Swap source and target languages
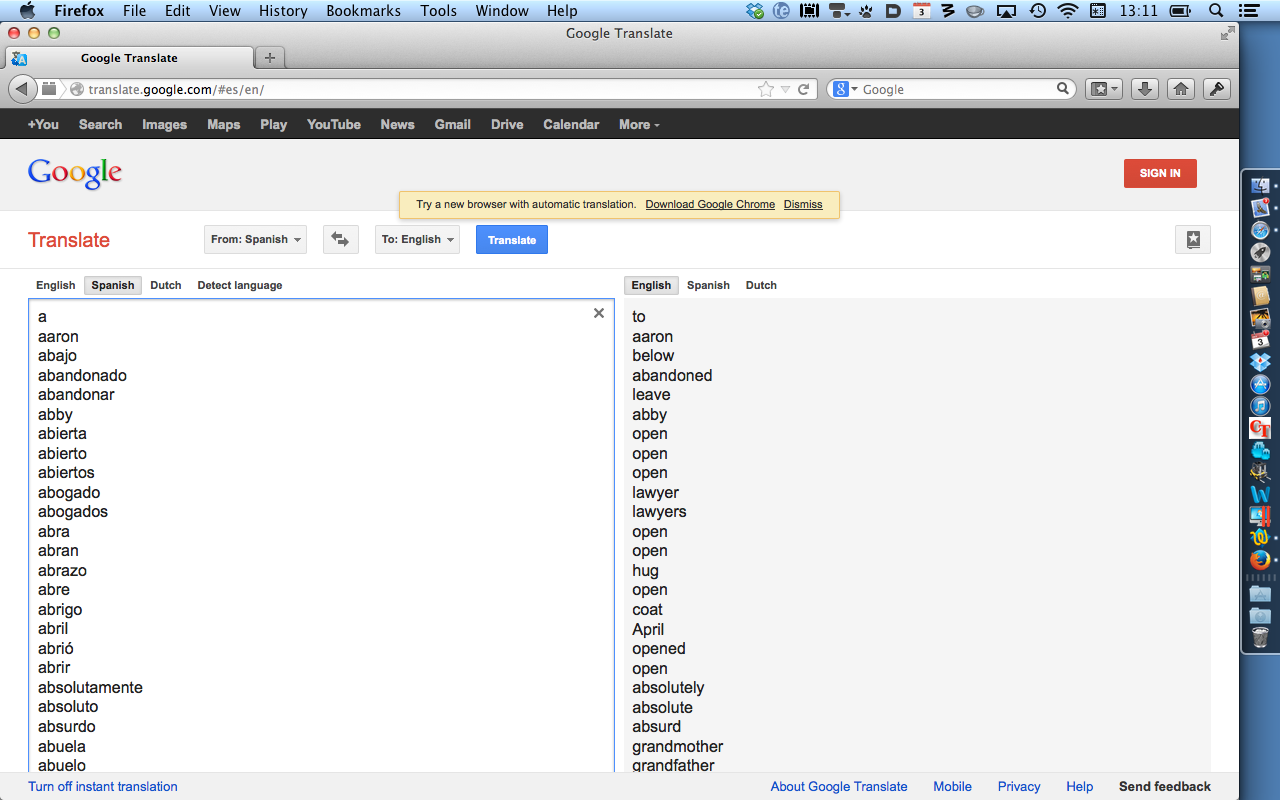The image size is (1280, 800). [x=340, y=240]
